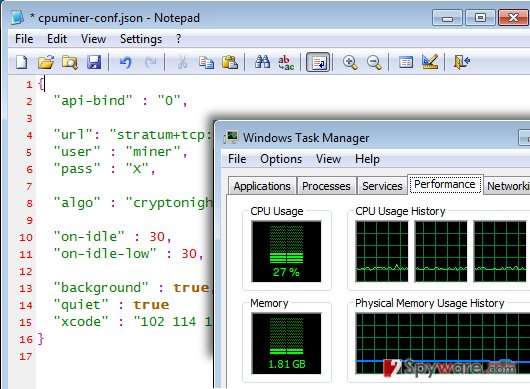
Task: Click the "on-idle" key on line 10
Action: (89, 237)
